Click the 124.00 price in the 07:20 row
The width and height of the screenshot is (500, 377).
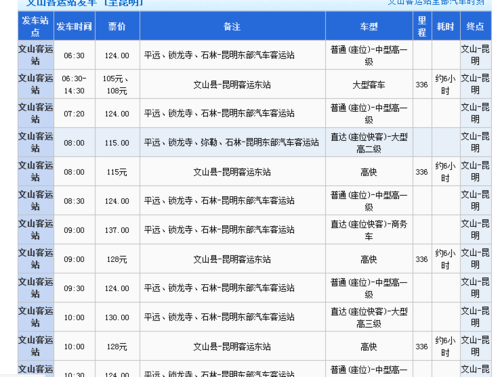[x=117, y=114]
